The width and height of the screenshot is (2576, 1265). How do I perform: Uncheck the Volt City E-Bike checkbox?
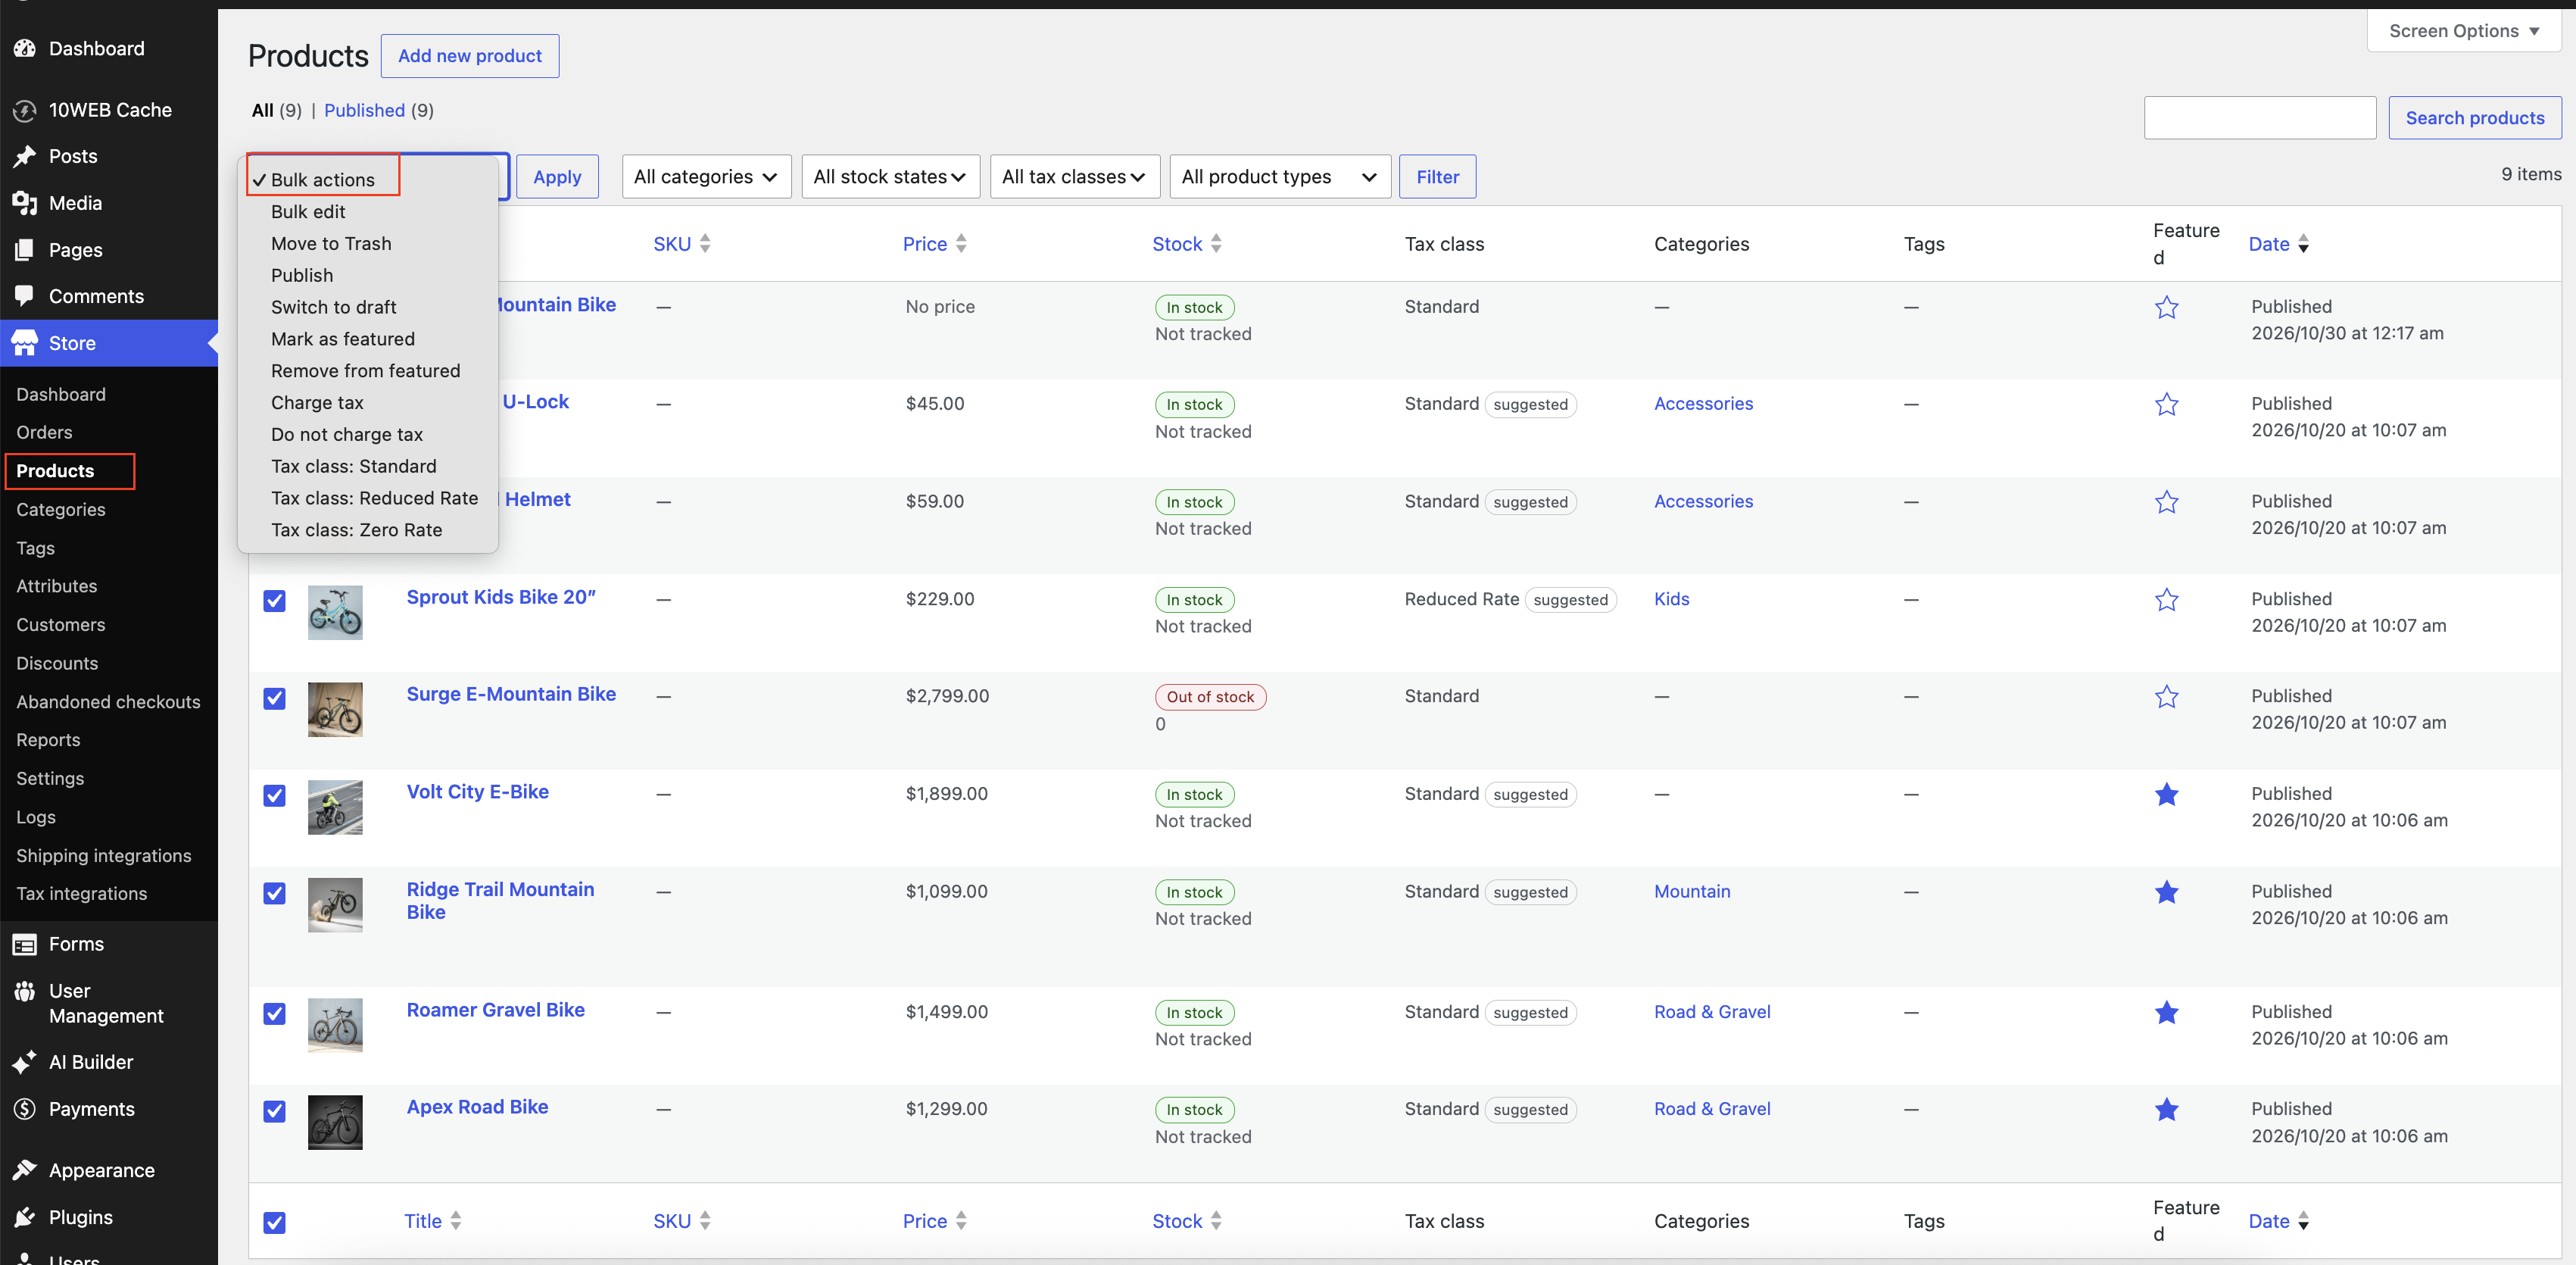pyautogui.click(x=275, y=795)
